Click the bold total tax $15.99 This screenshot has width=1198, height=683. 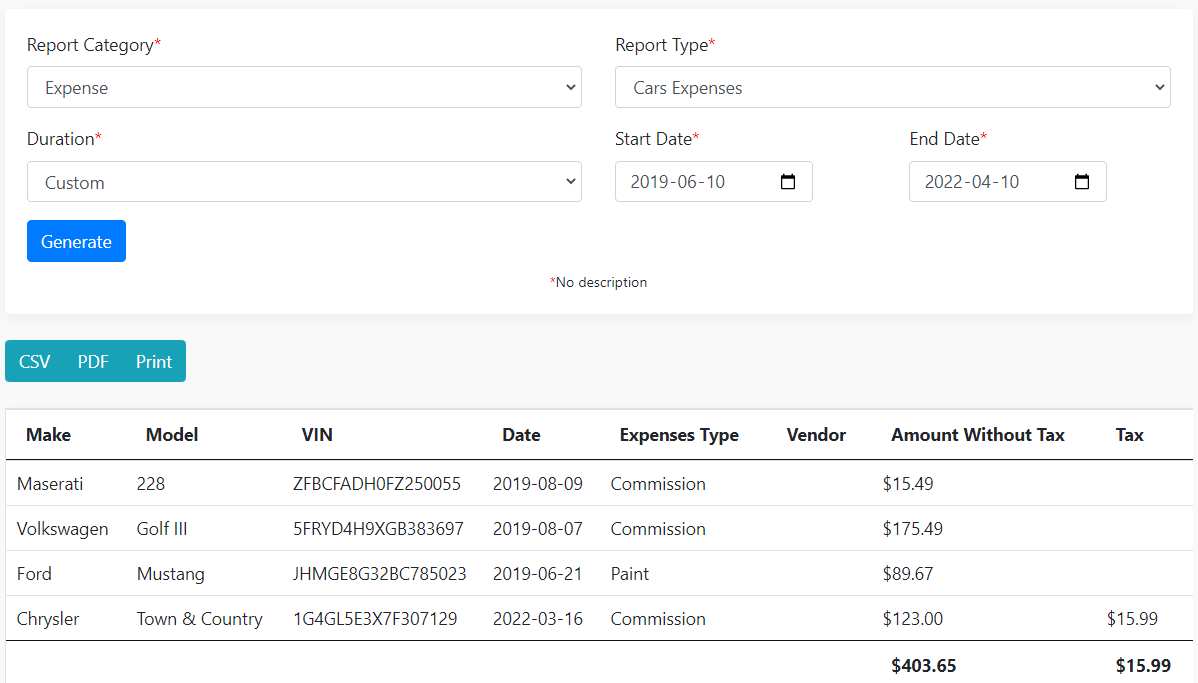click(1143, 665)
